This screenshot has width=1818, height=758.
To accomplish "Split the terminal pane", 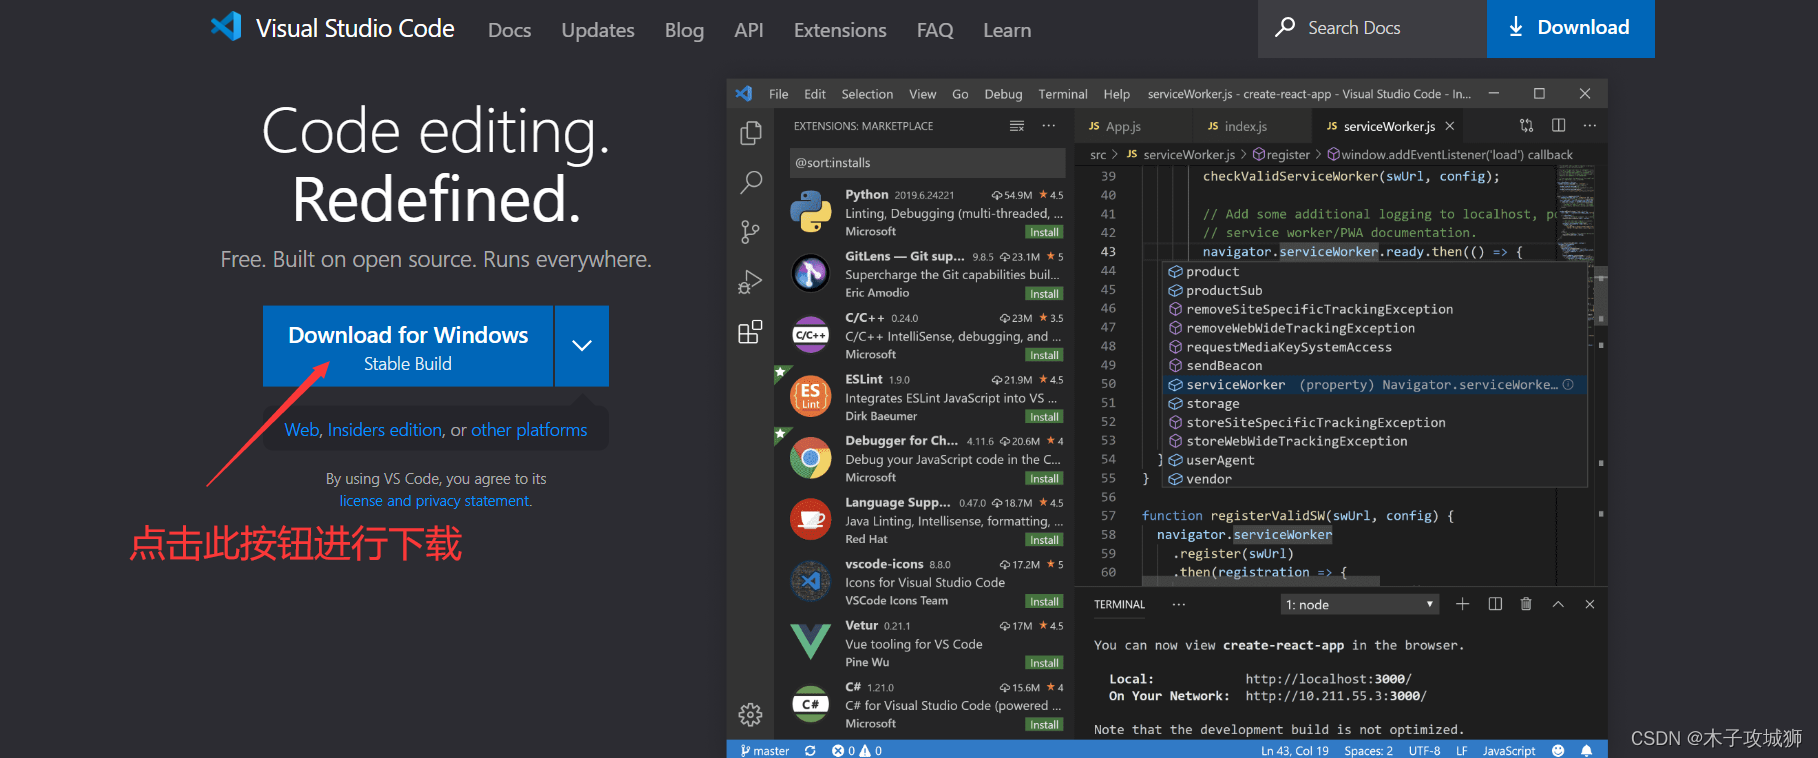I will pos(1495,604).
